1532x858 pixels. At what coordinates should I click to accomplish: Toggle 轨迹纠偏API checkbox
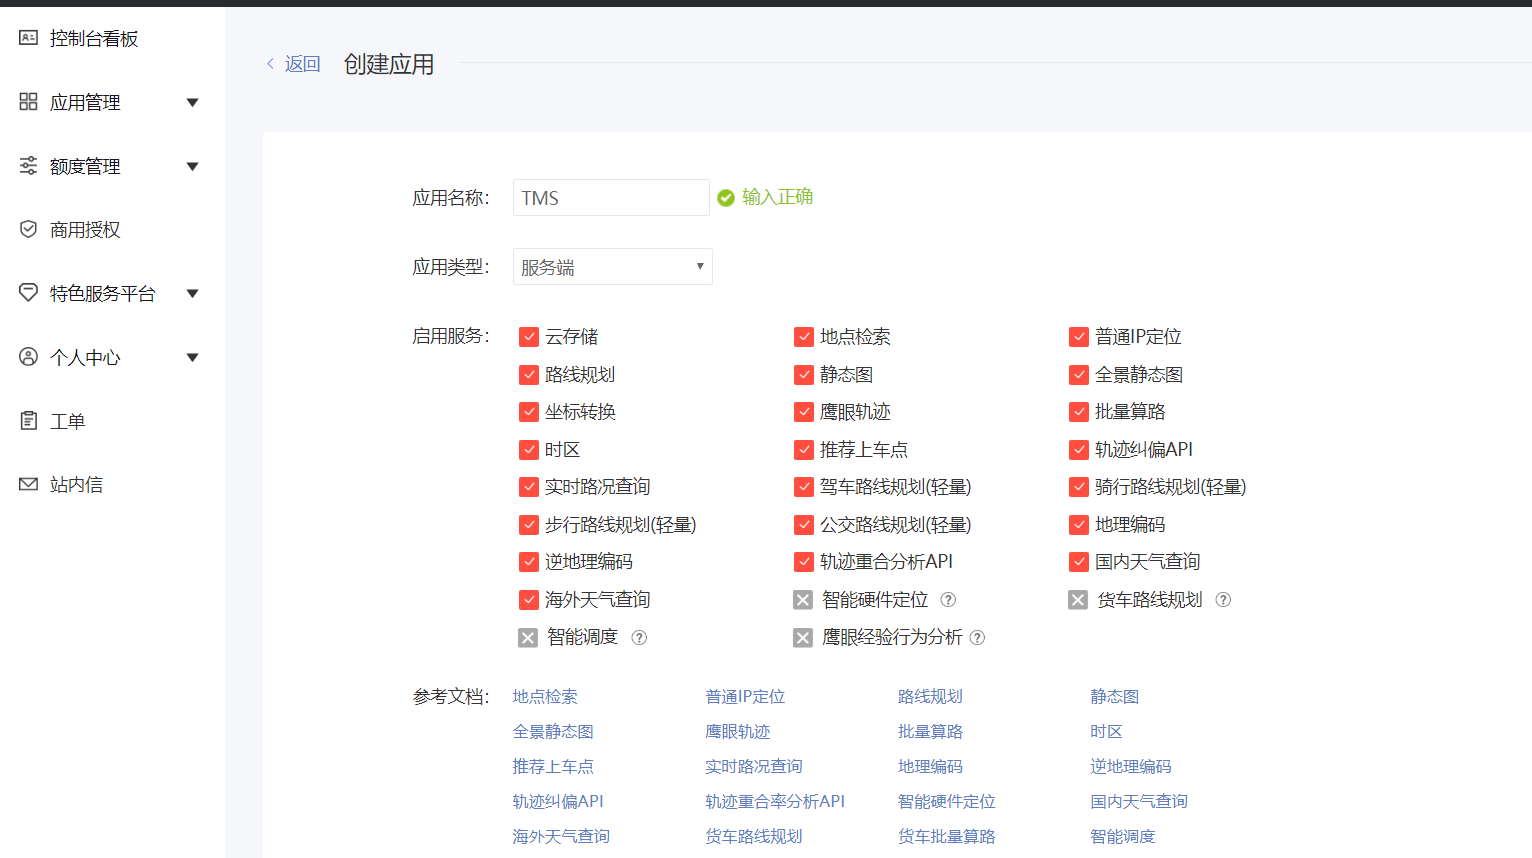(1079, 450)
